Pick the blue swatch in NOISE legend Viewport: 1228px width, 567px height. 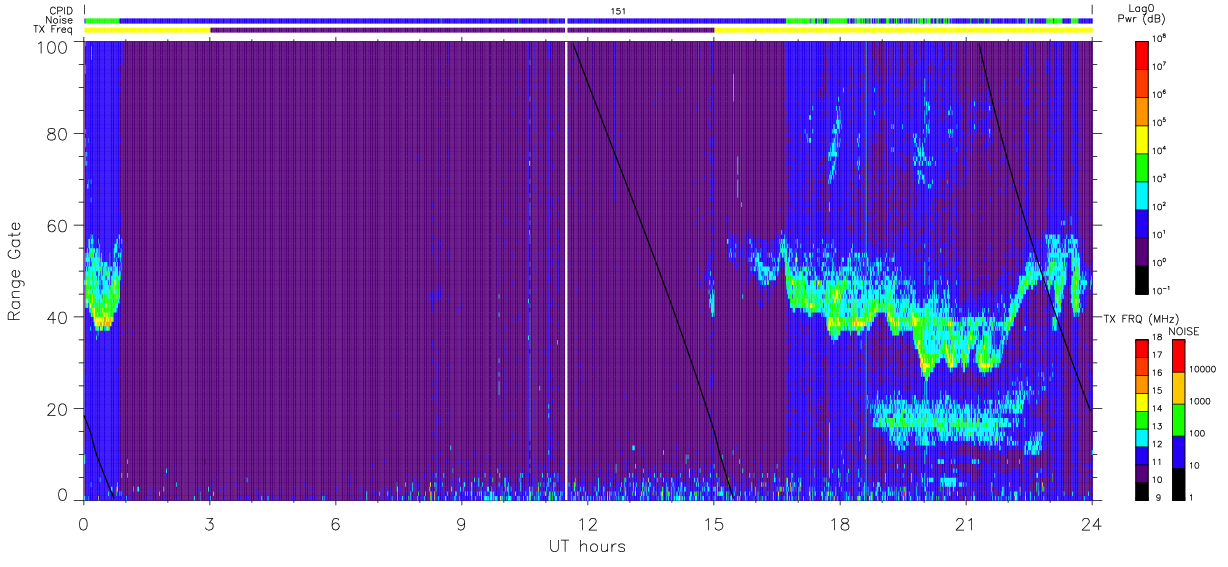[x=1178, y=452]
